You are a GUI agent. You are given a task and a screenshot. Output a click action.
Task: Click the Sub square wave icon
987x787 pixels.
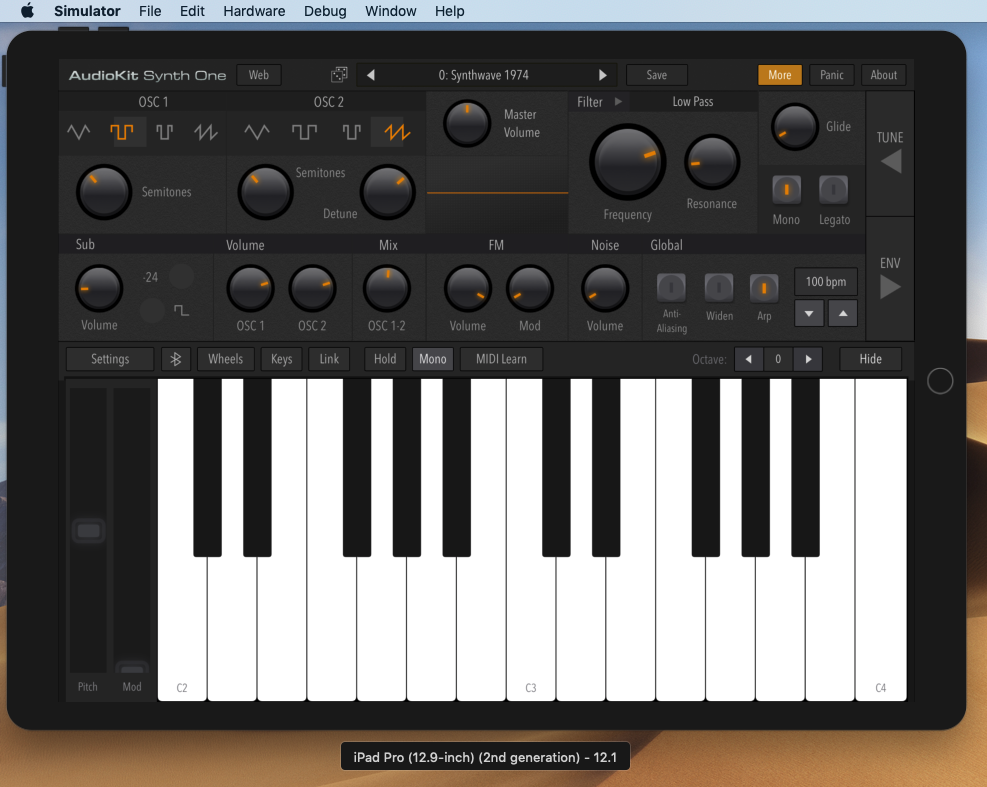pyautogui.click(x=181, y=310)
